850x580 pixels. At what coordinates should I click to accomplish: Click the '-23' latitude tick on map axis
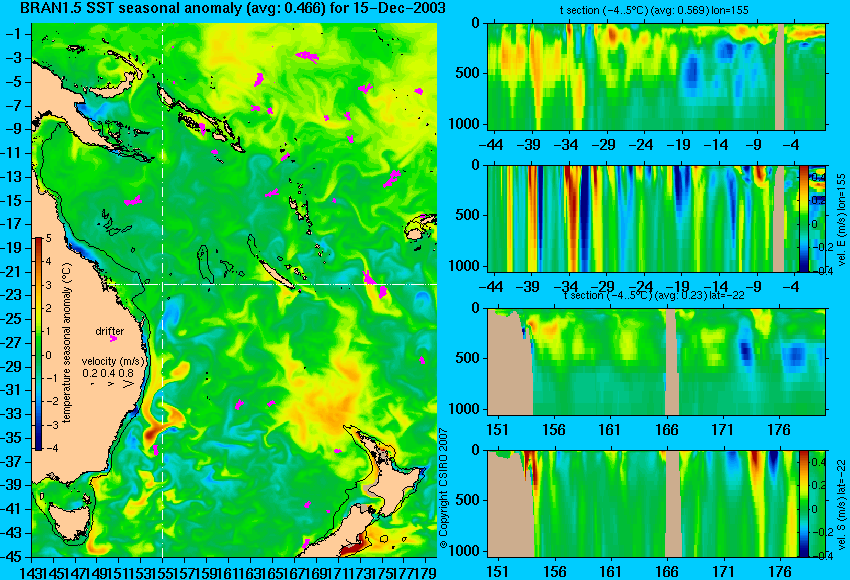(x=13, y=295)
